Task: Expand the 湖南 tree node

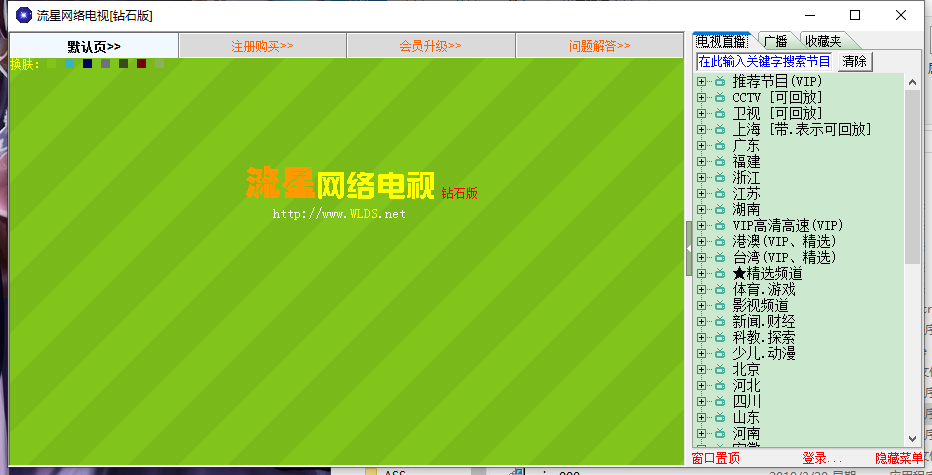Action: pos(701,209)
